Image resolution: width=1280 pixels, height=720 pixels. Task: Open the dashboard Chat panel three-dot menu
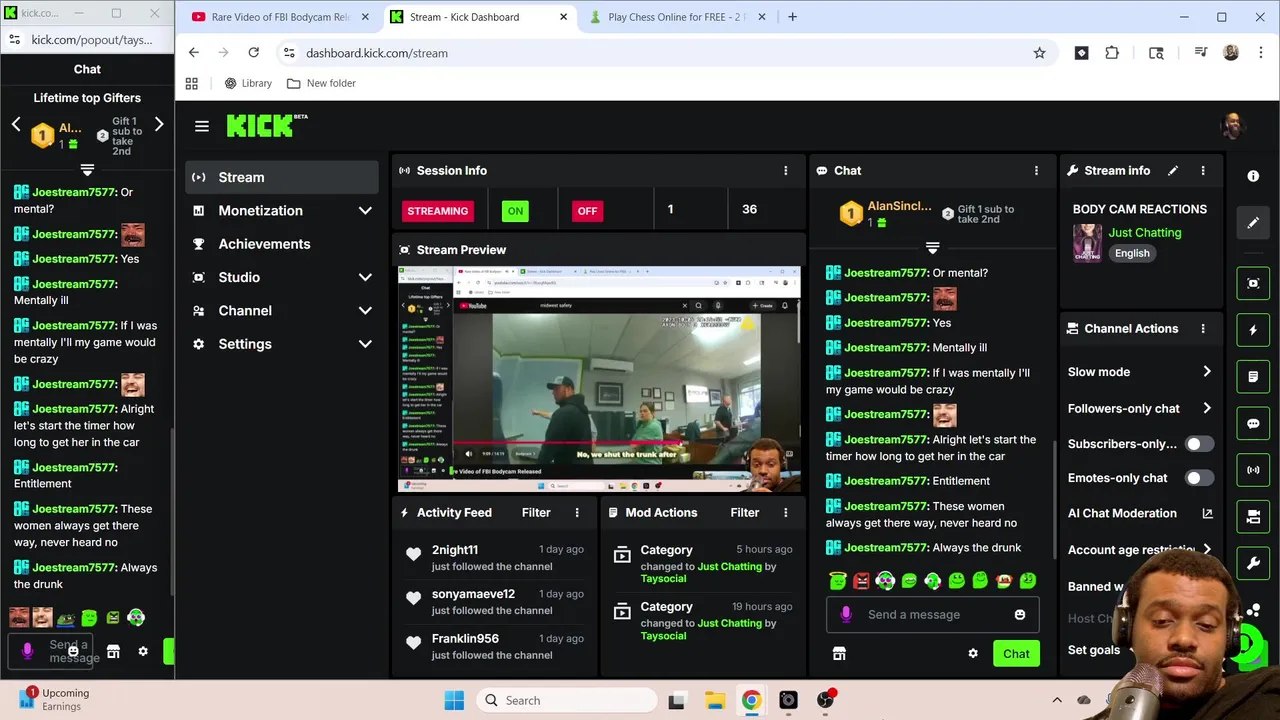(x=1036, y=171)
